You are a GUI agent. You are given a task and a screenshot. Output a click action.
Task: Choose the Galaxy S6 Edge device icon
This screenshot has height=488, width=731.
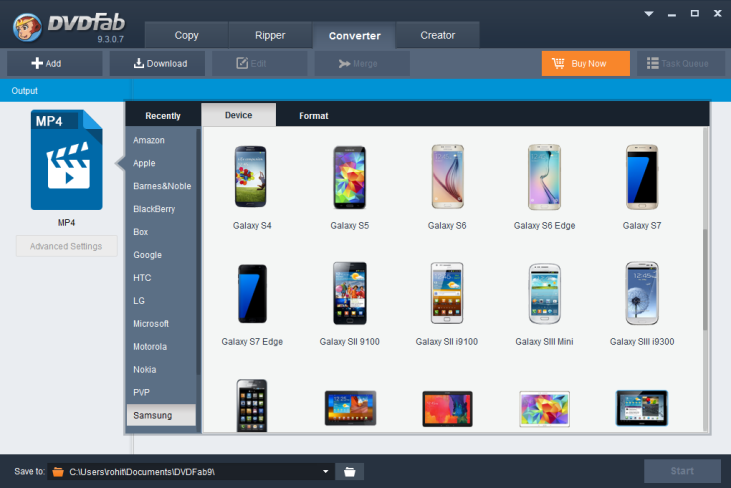544,177
